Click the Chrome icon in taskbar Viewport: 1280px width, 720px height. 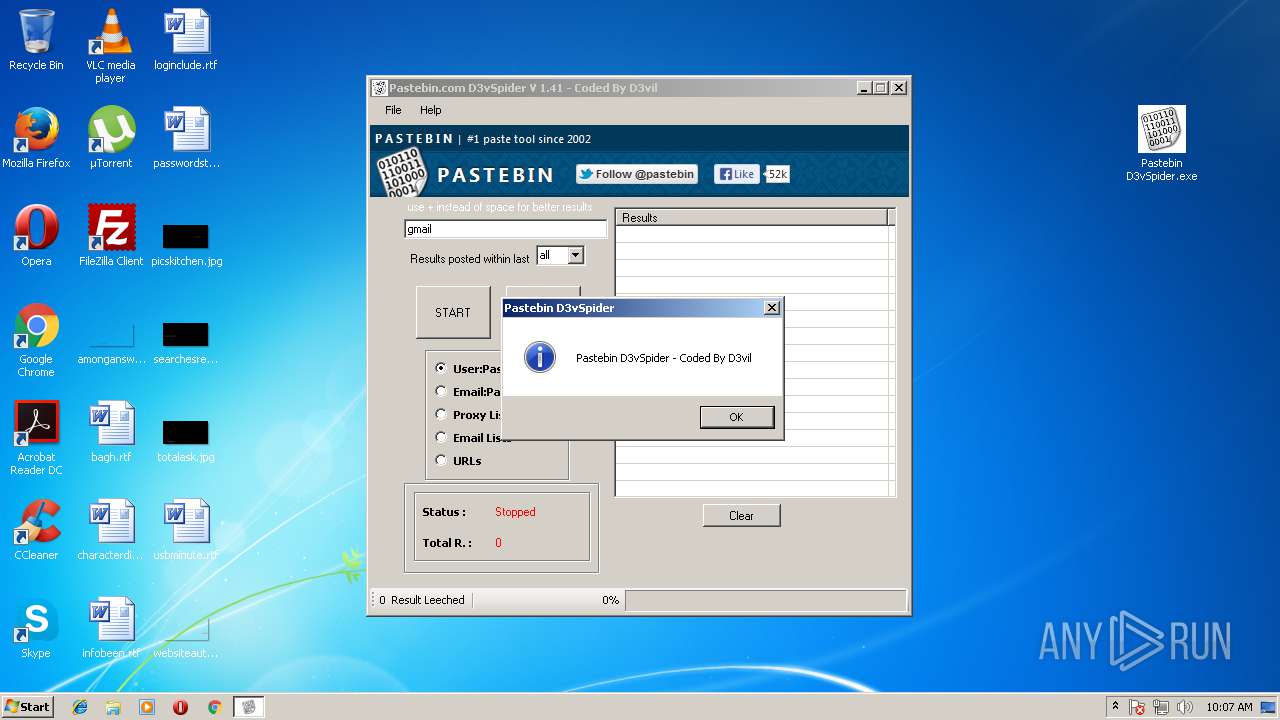click(214, 707)
